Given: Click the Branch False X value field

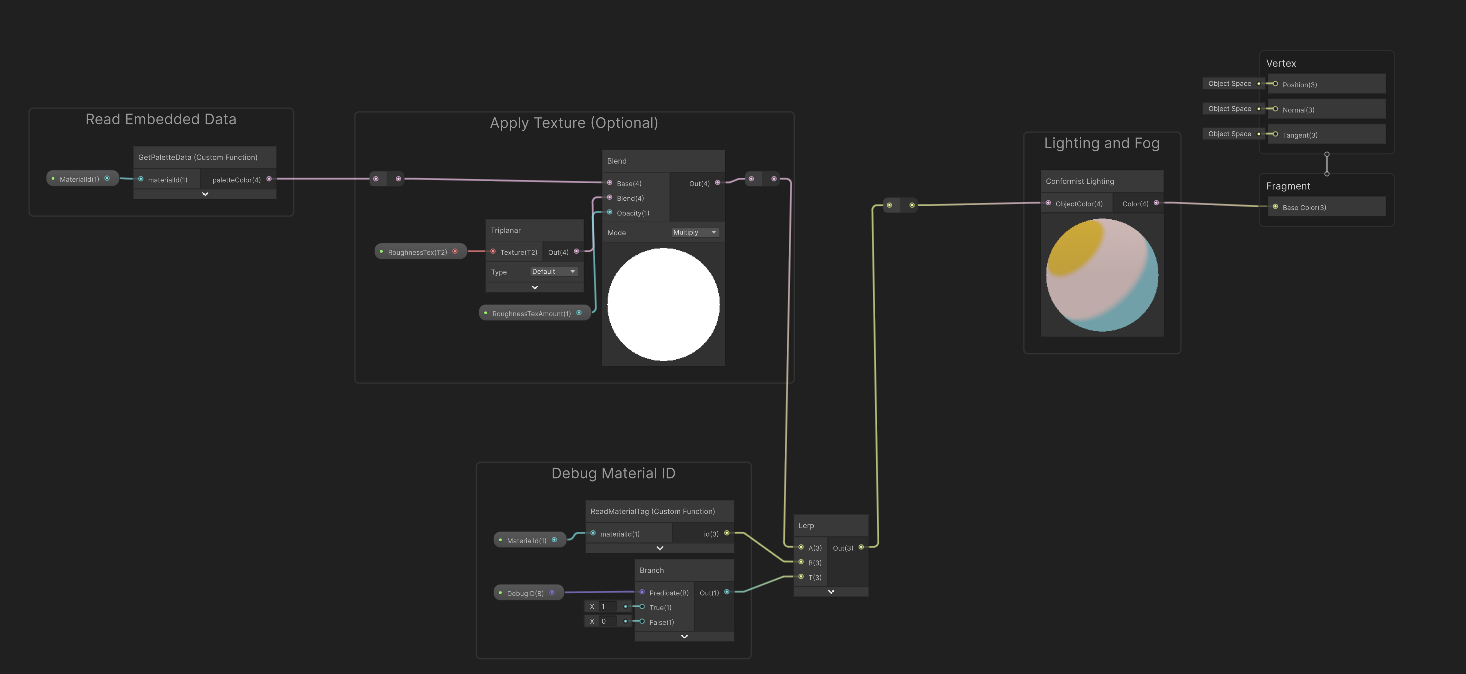Looking at the screenshot, I should (x=607, y=621).
